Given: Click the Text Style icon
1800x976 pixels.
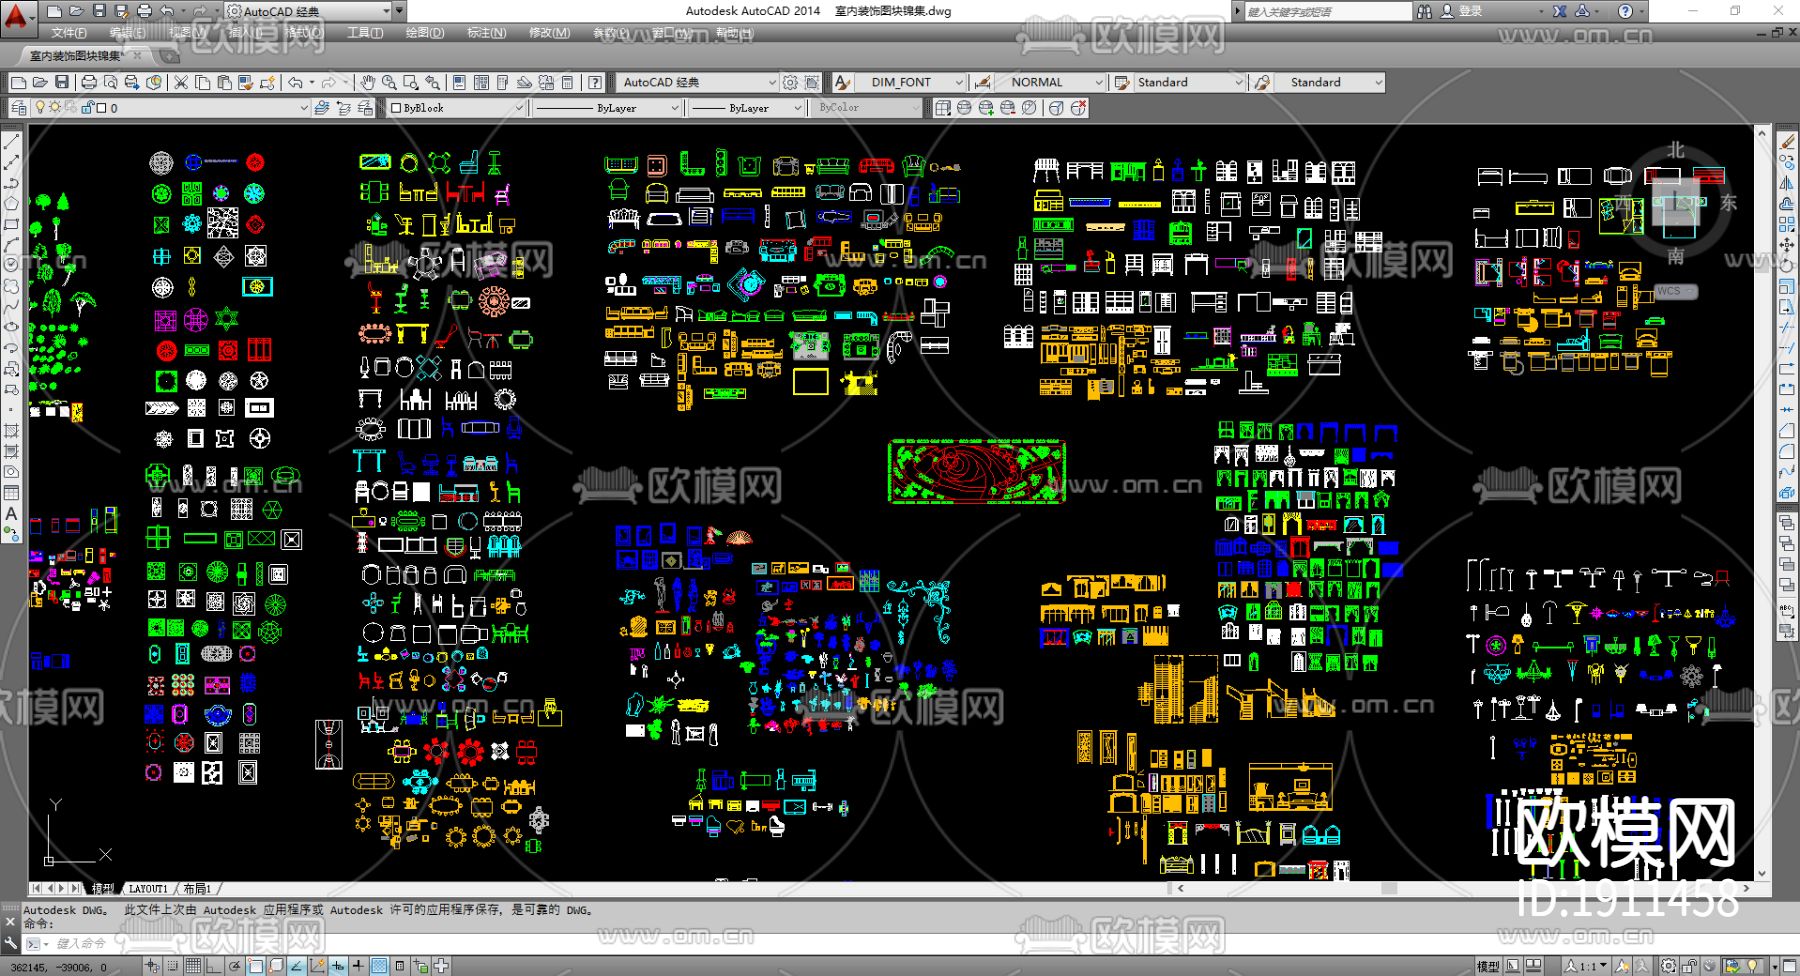Looking at the screenshot, I should click(842, 82).
